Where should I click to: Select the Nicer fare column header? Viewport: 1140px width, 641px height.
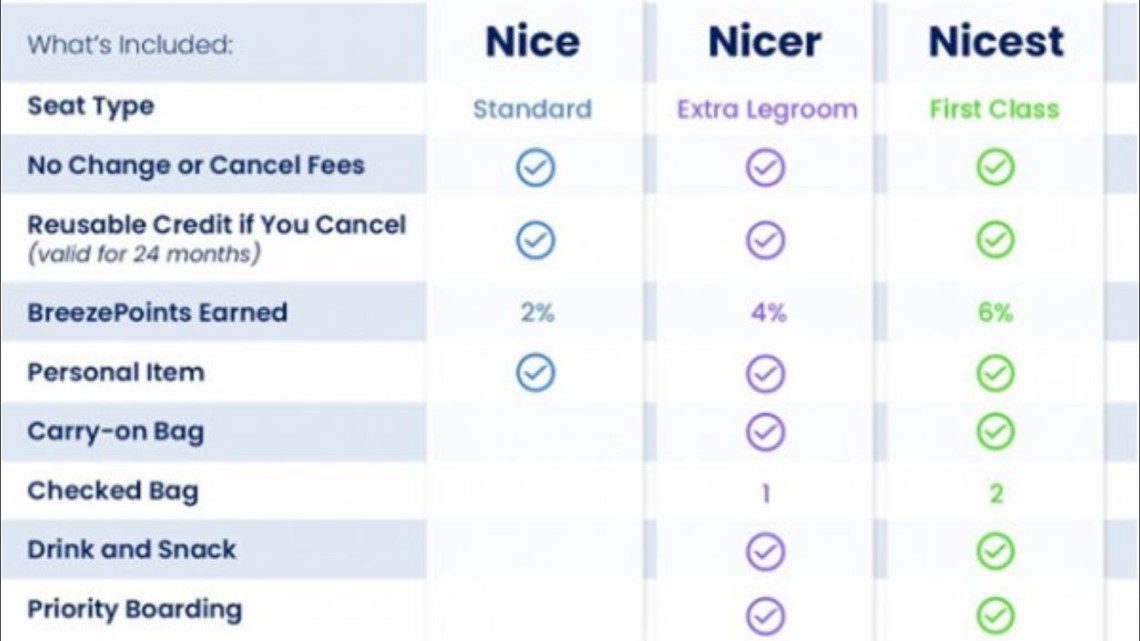coord(765,41)
